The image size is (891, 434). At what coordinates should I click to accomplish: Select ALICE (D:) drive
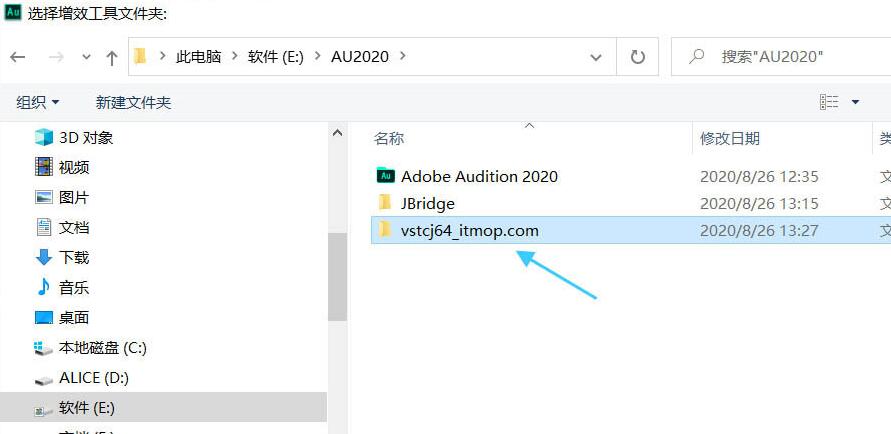93,378
